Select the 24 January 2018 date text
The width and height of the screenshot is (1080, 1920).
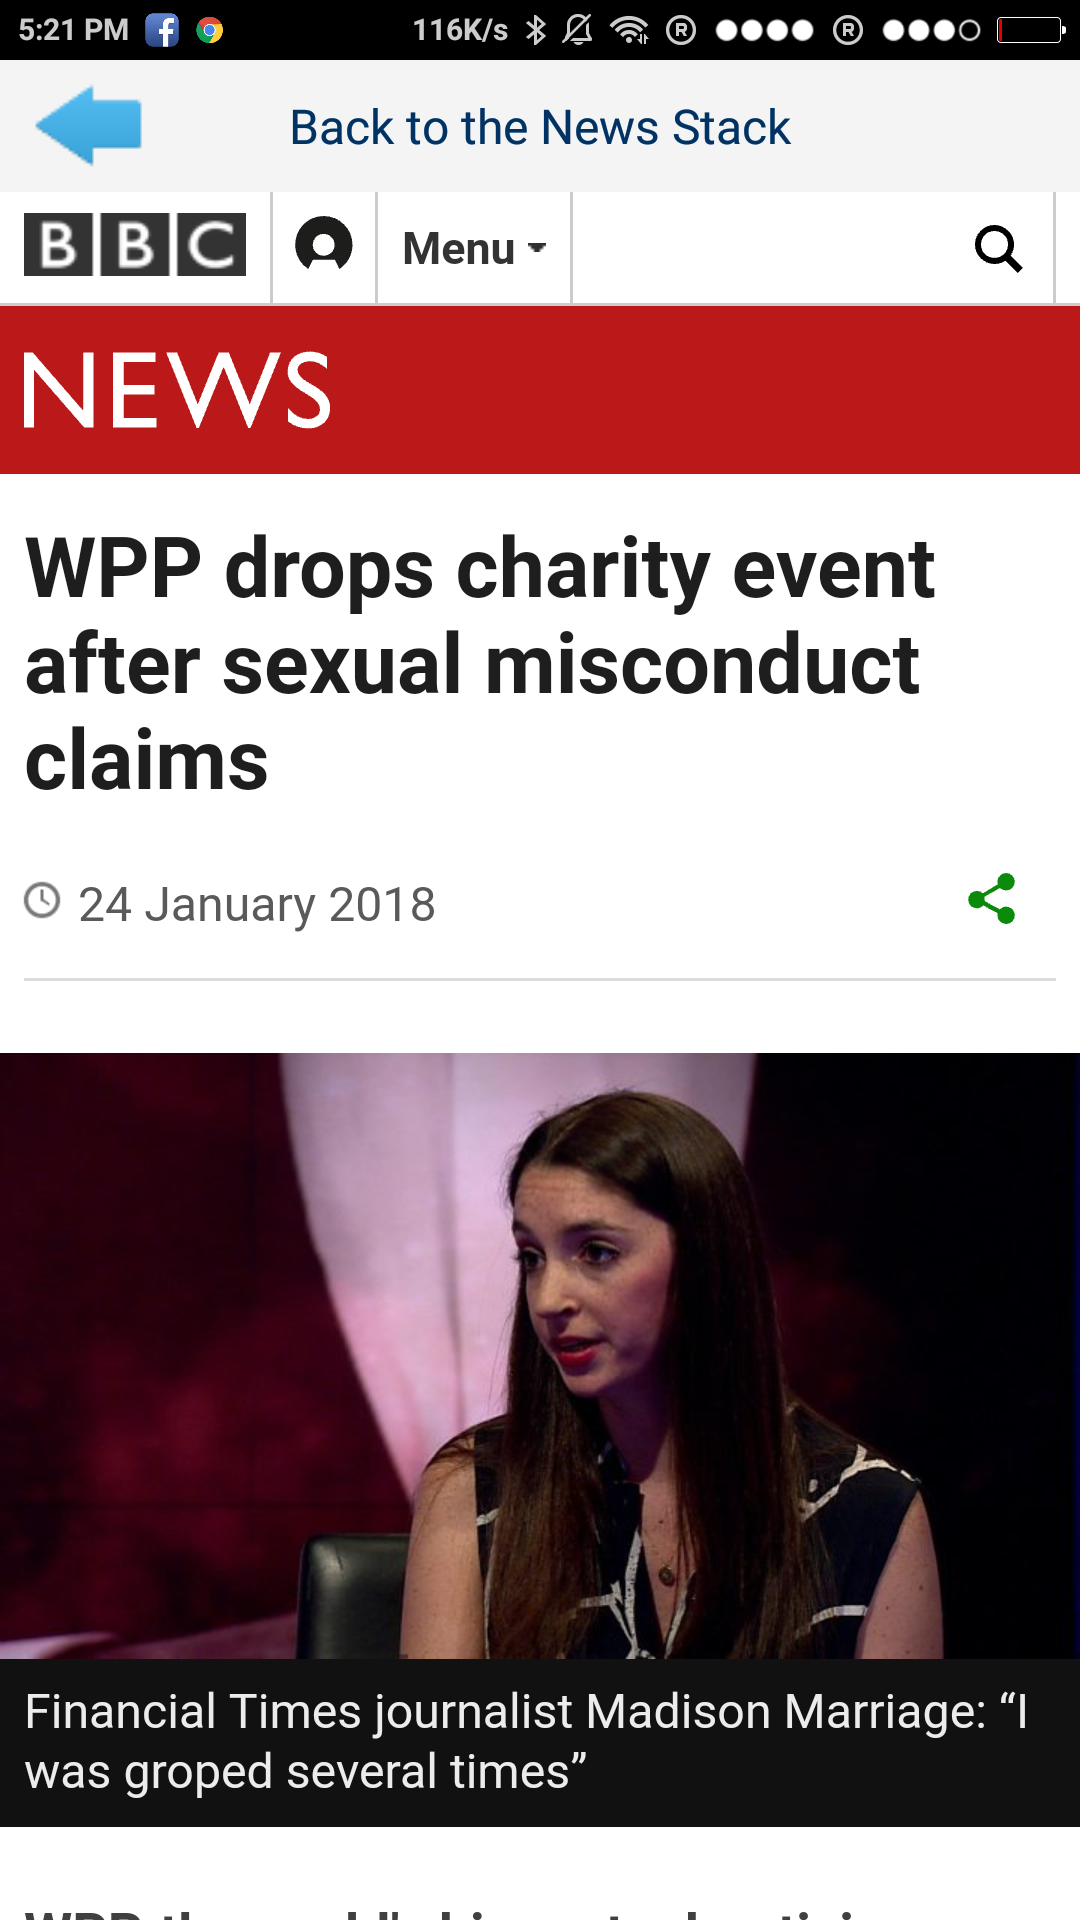tap(257, 904)
